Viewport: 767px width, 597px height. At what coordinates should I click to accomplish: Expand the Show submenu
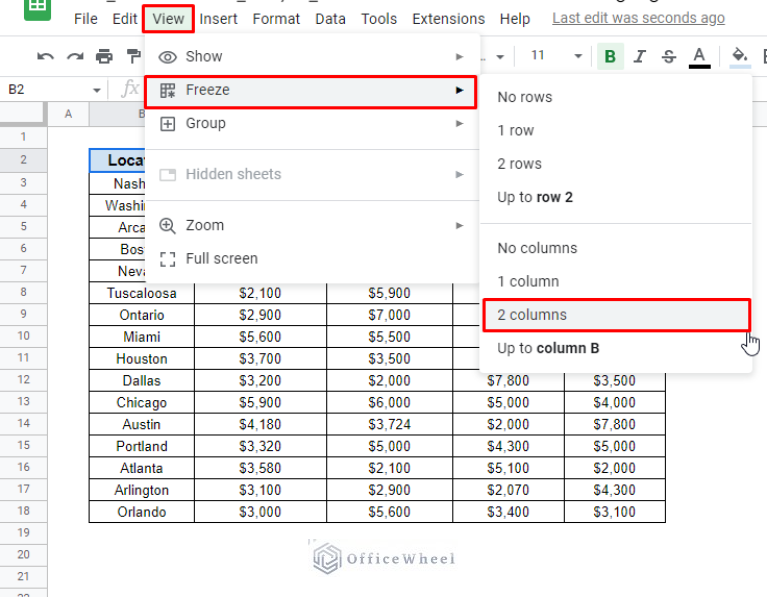click(x=312, y=57)
